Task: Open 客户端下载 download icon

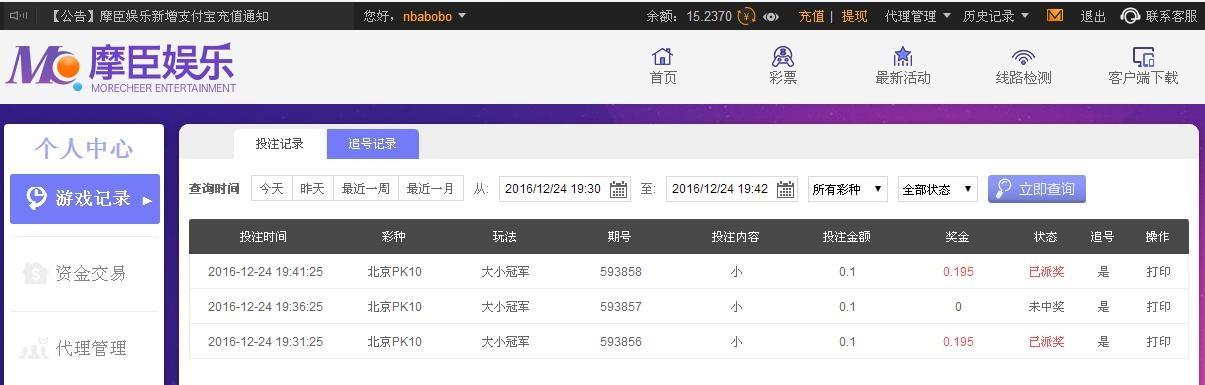Action: point(1143,57)
